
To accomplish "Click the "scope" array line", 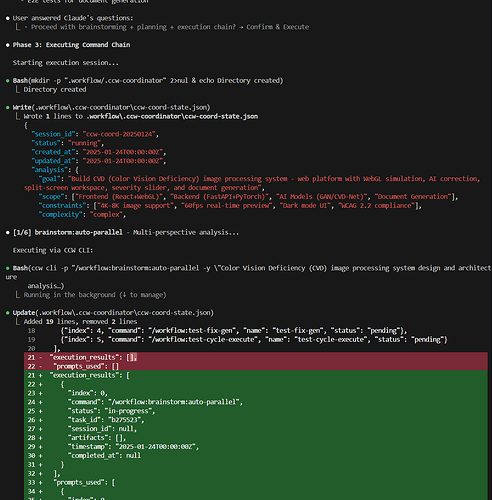I will 248,197.
